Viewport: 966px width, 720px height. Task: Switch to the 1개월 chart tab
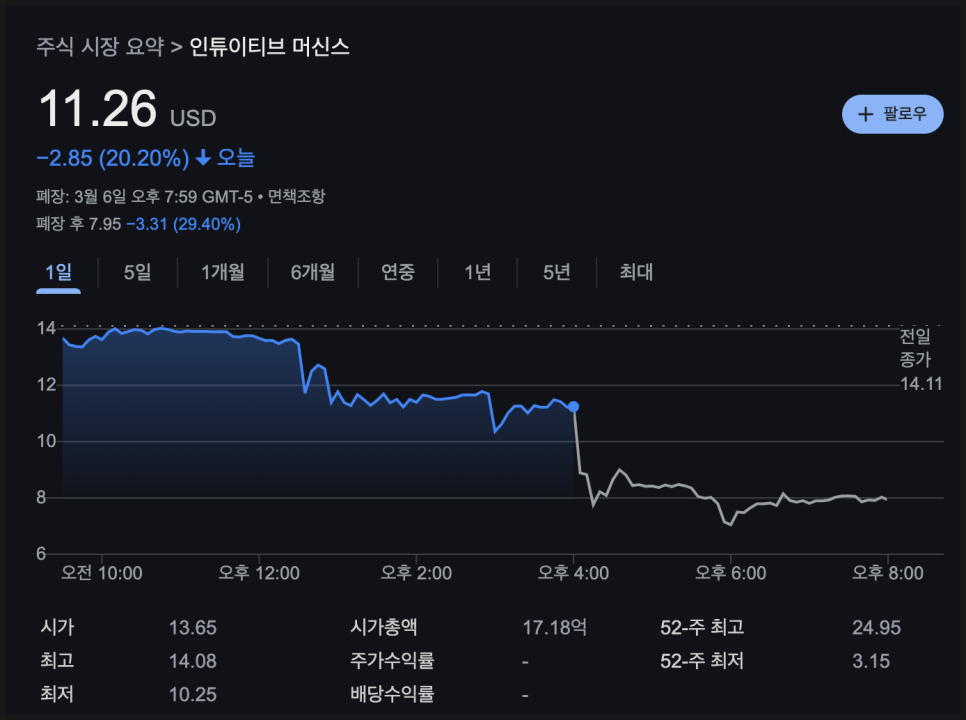[223, 272]
